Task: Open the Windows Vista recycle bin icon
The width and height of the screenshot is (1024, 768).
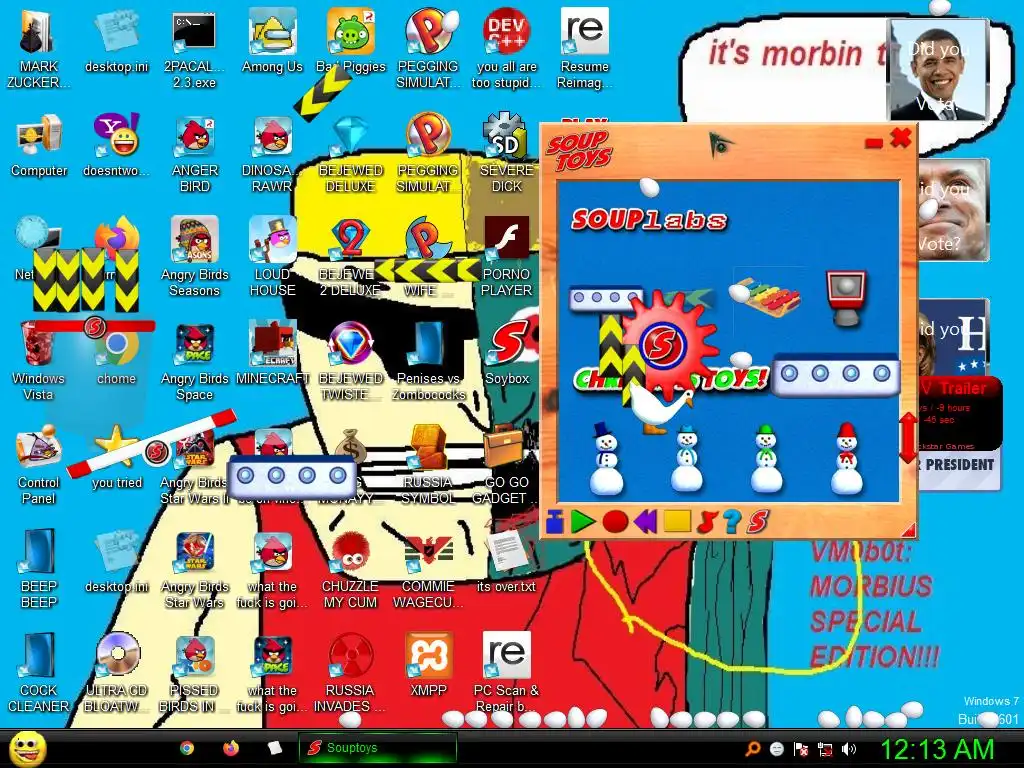Action: coord(38,362)
